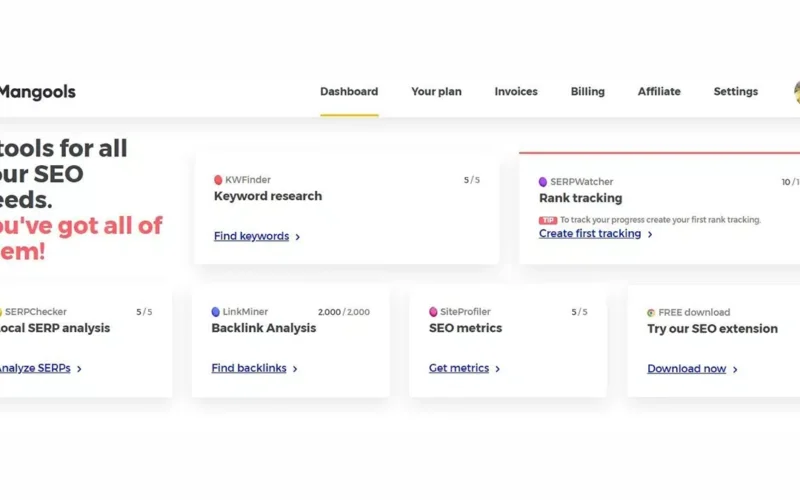Viewport: 800px width, 500px height.
Task: Go to the Billing tab
Action: tap(587, 92)
